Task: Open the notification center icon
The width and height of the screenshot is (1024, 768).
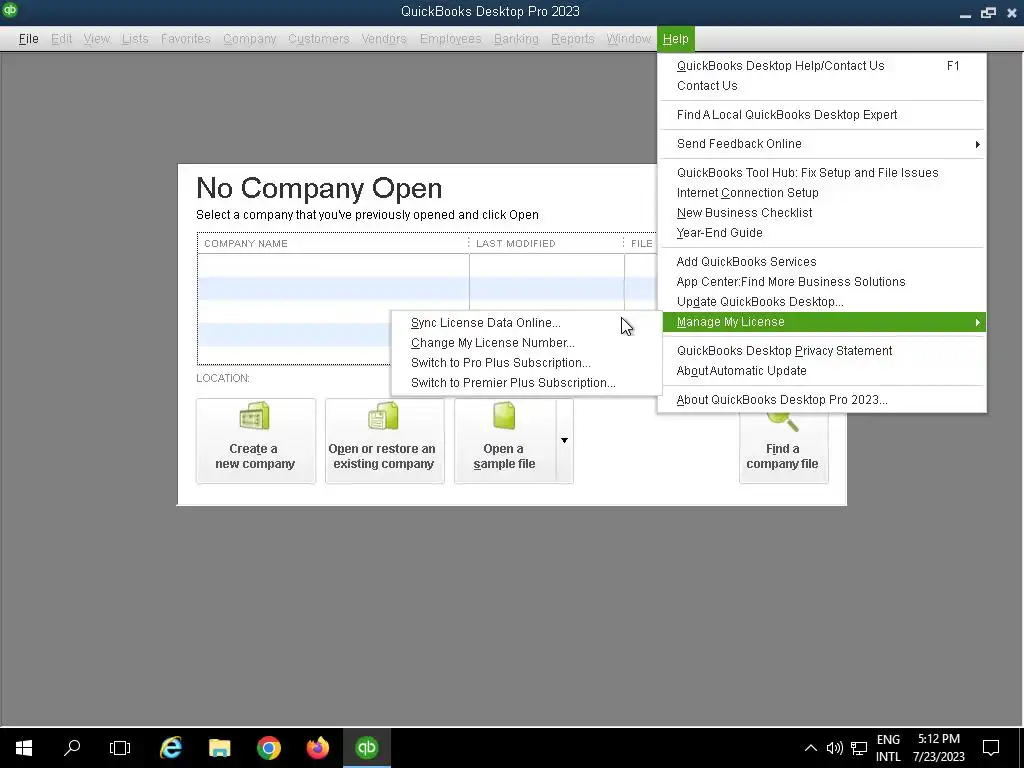Action: click(x=991, y=748)
